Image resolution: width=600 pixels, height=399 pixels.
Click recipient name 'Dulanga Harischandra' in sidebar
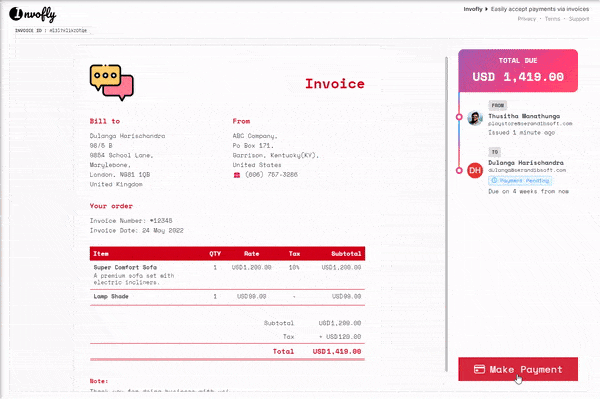coord(526,163)
